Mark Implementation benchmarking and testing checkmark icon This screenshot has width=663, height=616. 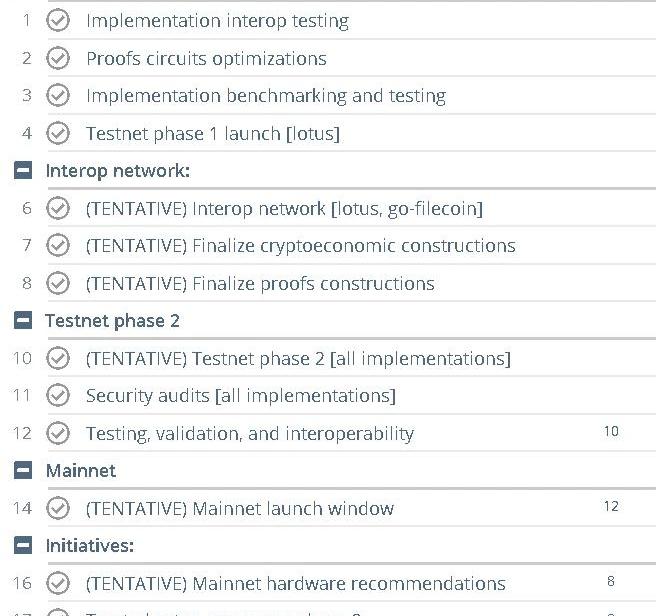(x=58, y=95)
